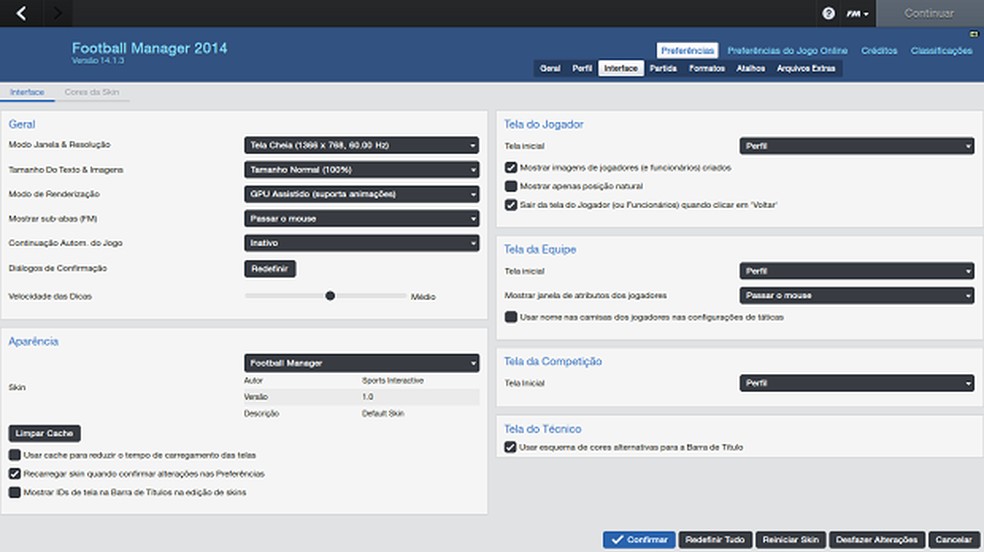The width and height of the screenshot is (984, 552).
Task: Switch to the Geral preferences tab
Action: point(550,68)
